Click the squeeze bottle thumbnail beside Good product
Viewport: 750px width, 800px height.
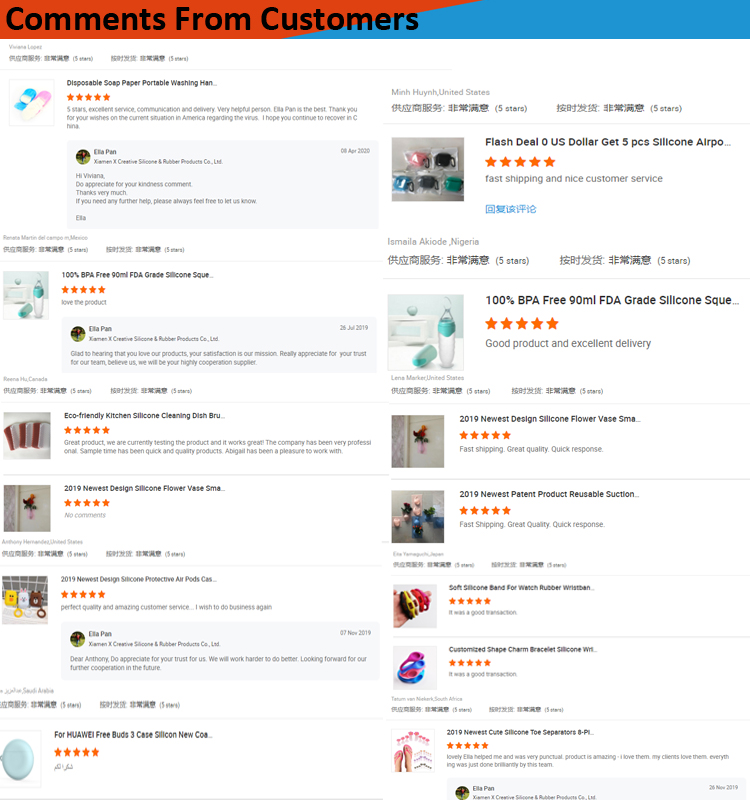[426, 332]
